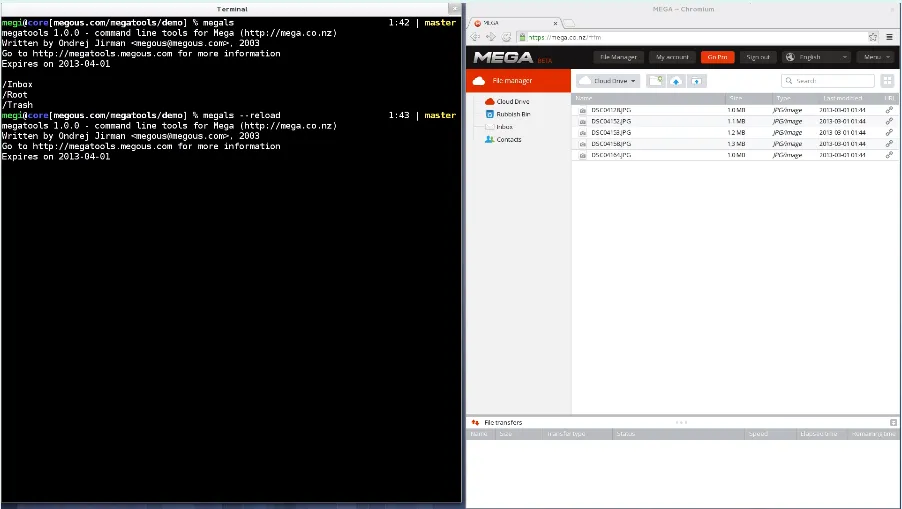Click the link icon on DSC04128.JPG row
The image size is (902, 509).
point(889,110)
